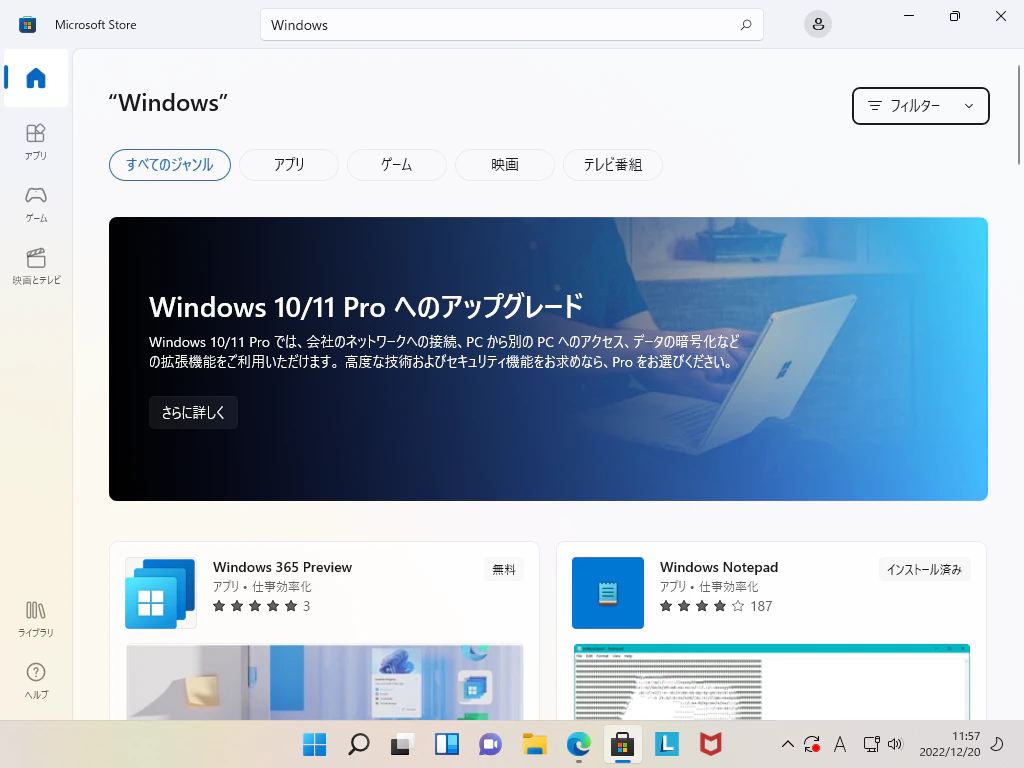The width and height of the screenshot is (1024, 768).
Task: Open Windows 365 Preview screenshot thumbnail
Action: point(325,682)
